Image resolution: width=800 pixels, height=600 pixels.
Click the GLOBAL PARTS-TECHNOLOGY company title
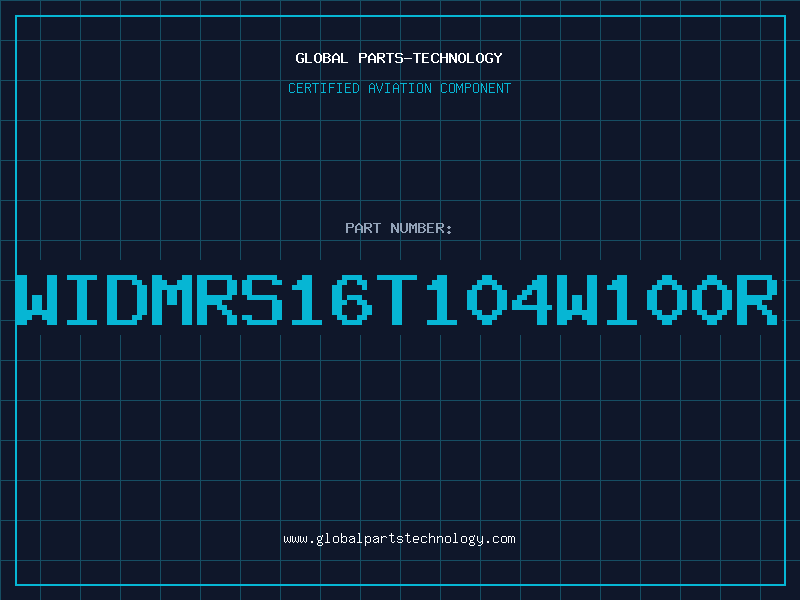point(399,58)
